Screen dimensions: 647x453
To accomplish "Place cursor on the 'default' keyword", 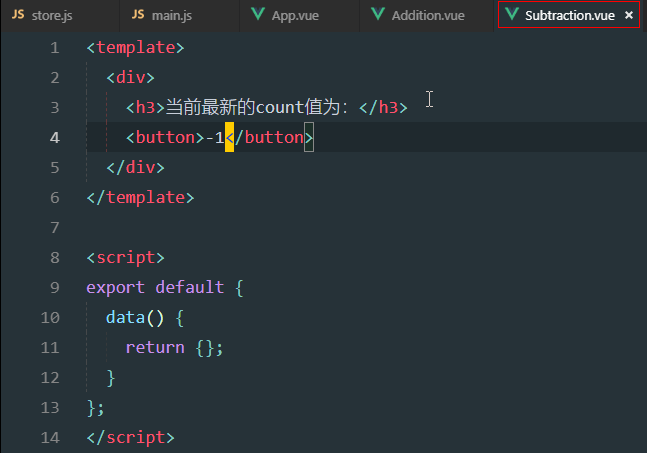I will click(190, 287).
